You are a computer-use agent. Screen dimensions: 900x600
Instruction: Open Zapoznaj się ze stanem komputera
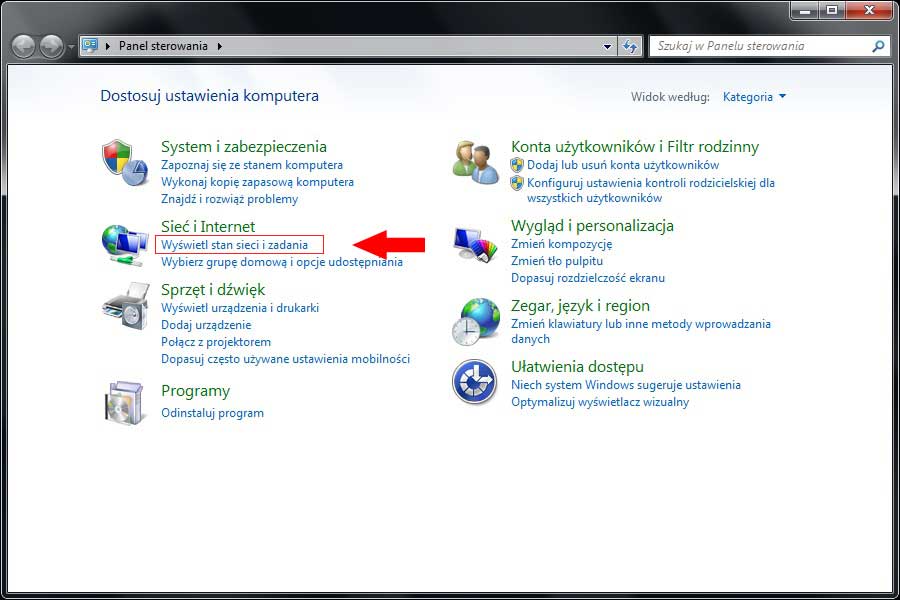[251, 165]
